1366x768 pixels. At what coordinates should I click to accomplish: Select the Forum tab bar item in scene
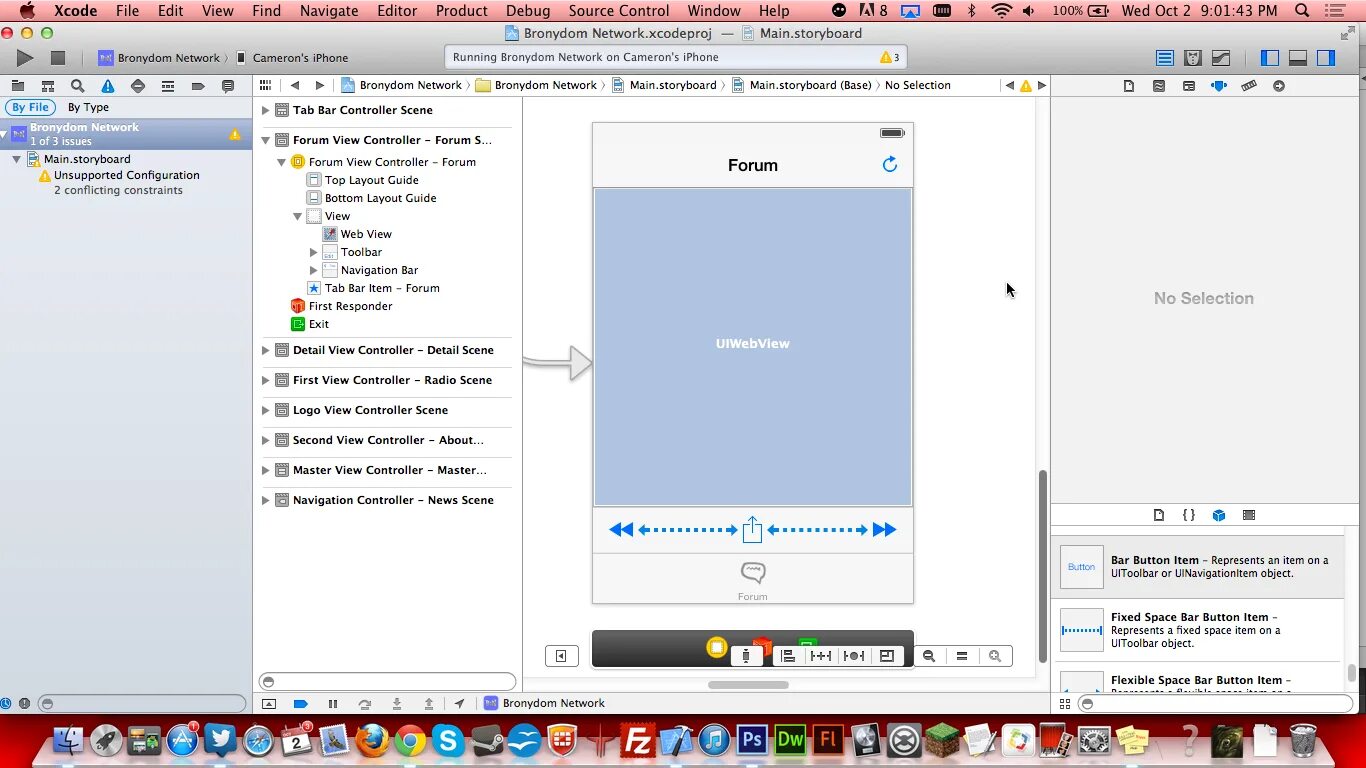(753, 580)
